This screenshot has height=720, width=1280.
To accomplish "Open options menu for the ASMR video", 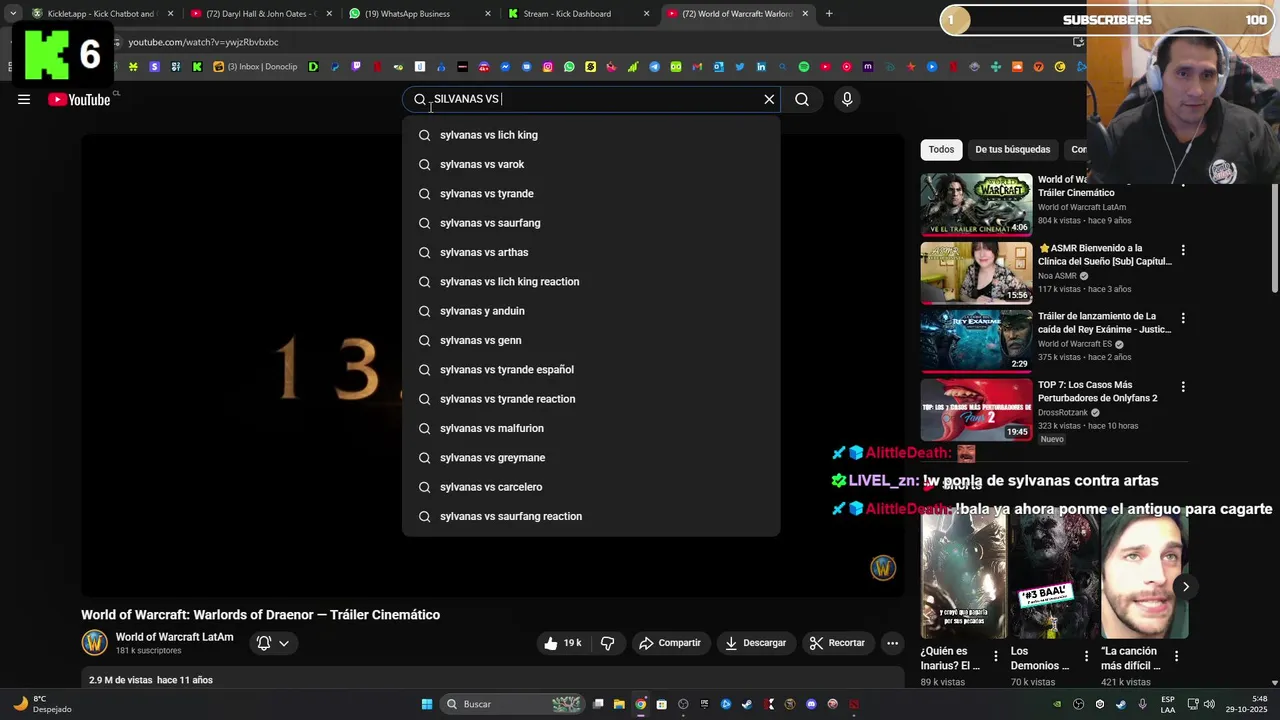I will point(1183,250).
